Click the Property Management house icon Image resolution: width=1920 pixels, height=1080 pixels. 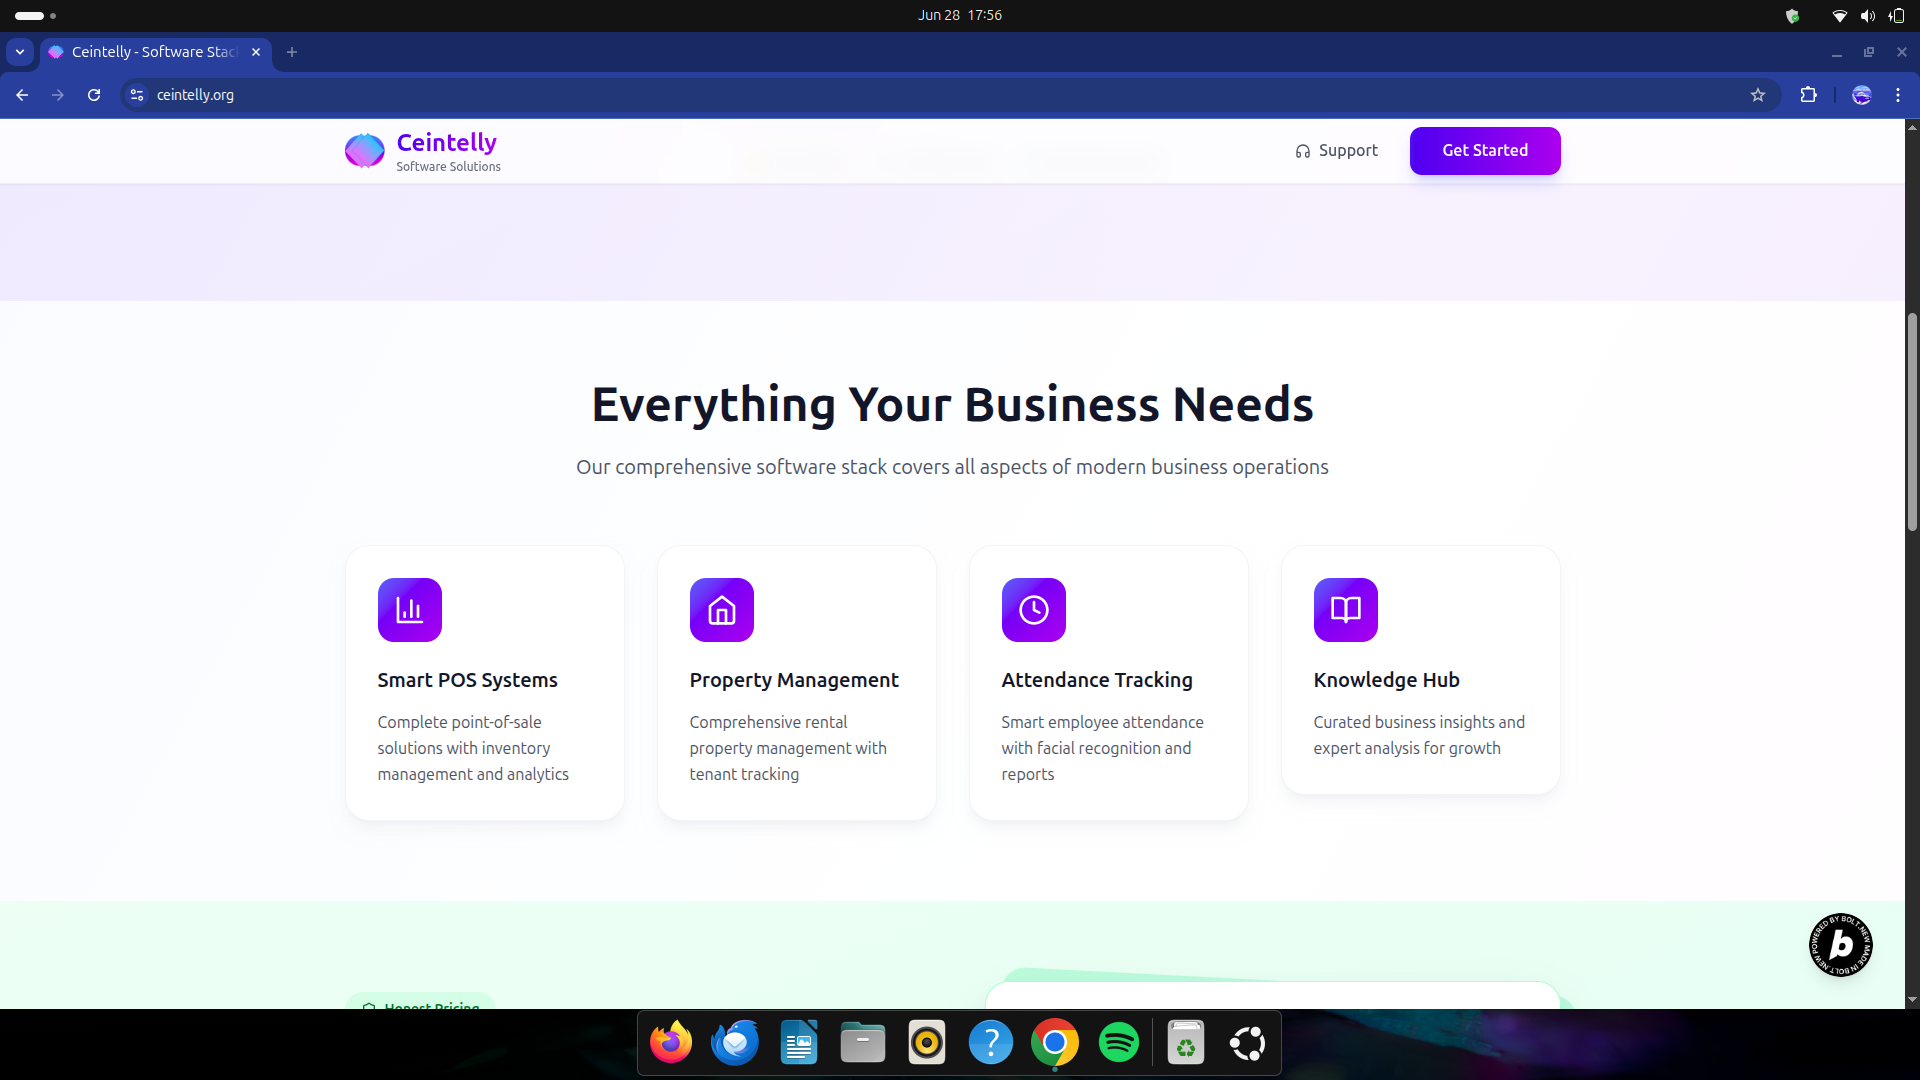[721, 610]
